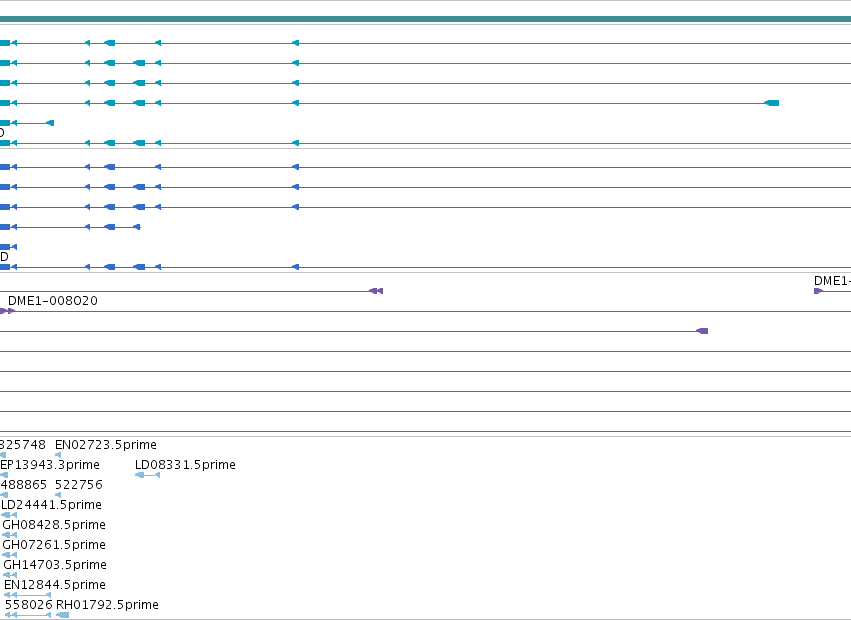Select the GH07261.5prime label

pos(54,545)
